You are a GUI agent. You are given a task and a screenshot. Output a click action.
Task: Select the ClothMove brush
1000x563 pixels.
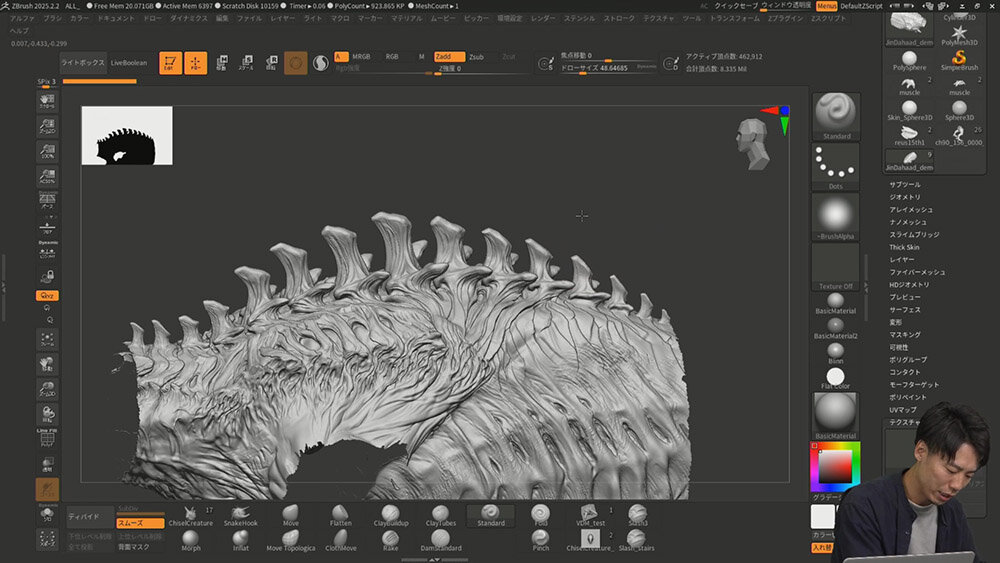click(341, 541)
